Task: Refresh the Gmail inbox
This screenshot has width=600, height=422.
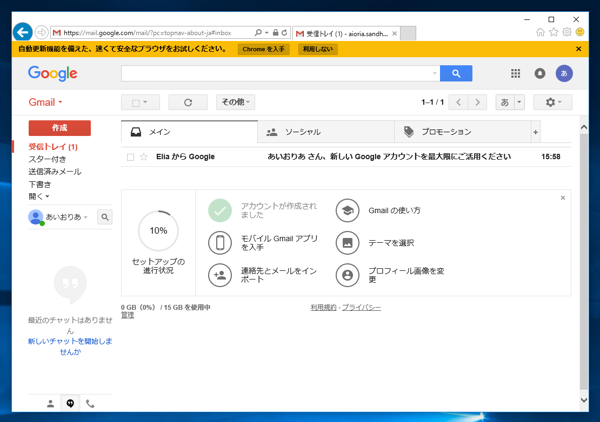Action: 188,103
